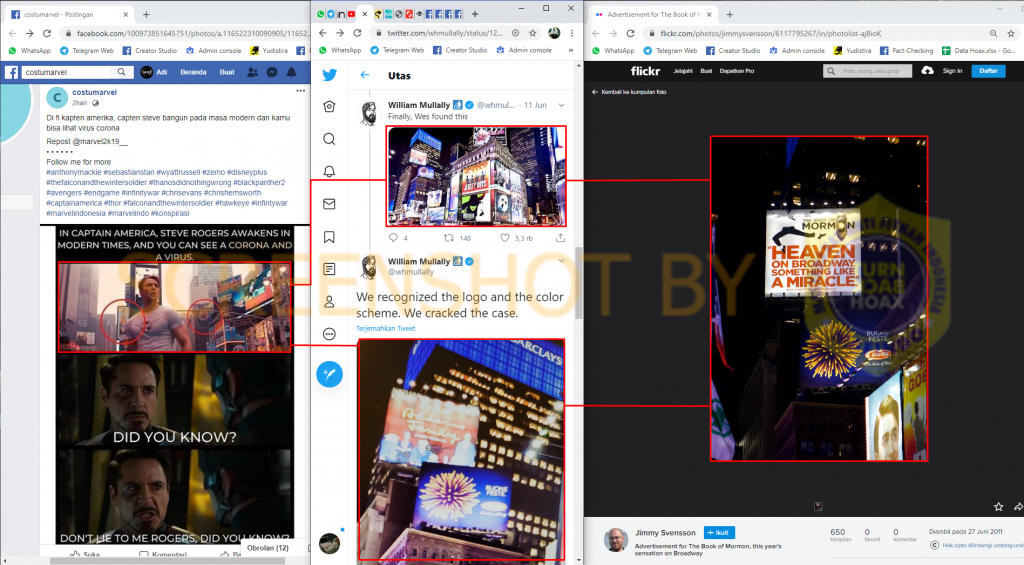Screen dimensions: 1024x565
Task: Click Facebook logo in blue header
Action: [11, 73]
